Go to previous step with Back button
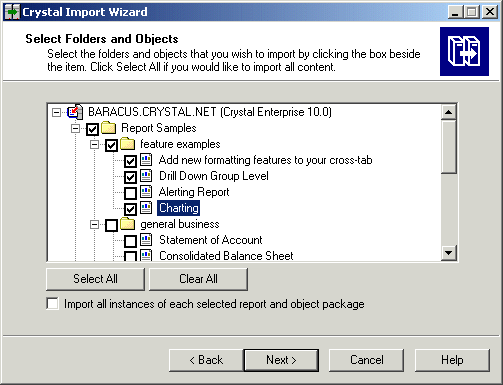 coord(206,360)
